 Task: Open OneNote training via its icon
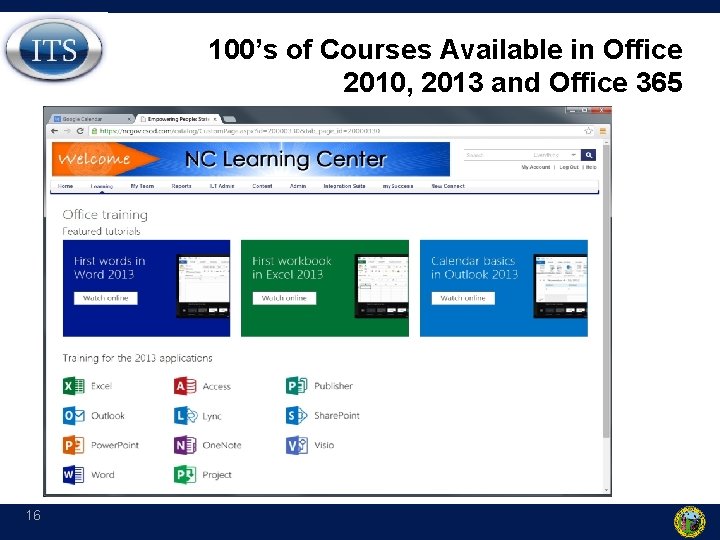[185, 445]
